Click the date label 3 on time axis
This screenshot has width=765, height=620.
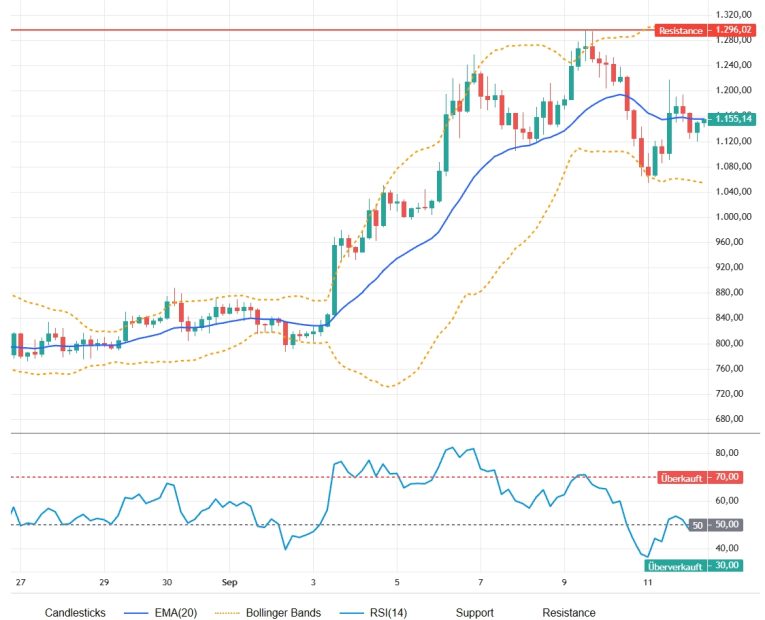coord(313,582)
